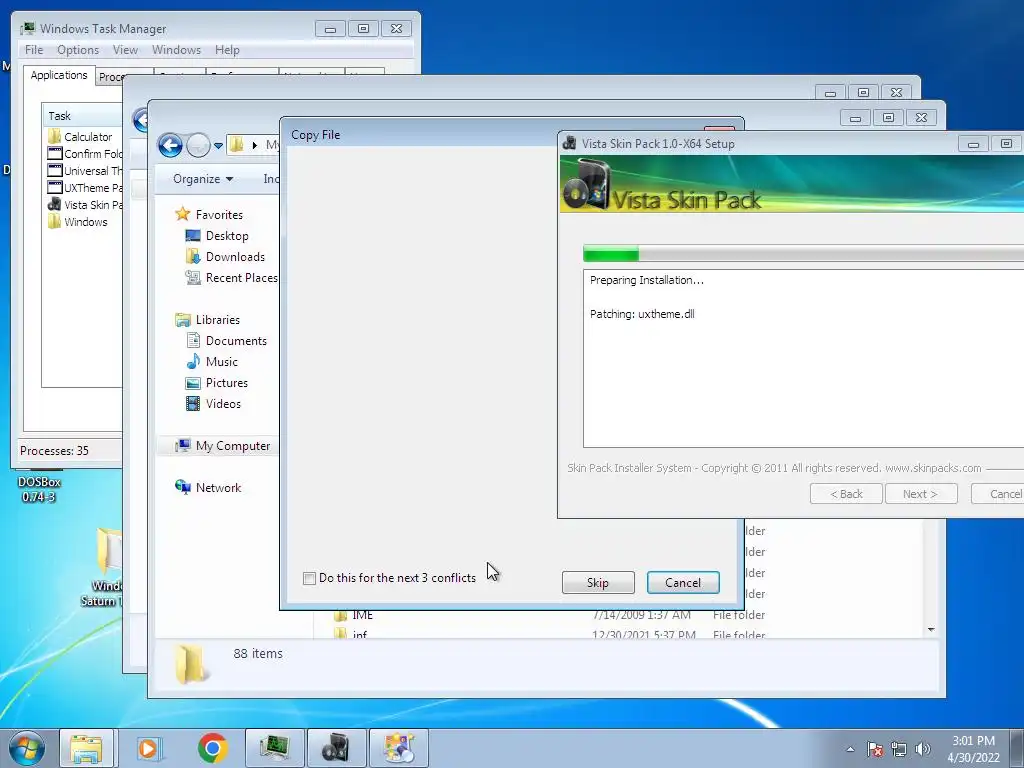Open Windows Explorer from the taskbar

(x=87, y=748)
